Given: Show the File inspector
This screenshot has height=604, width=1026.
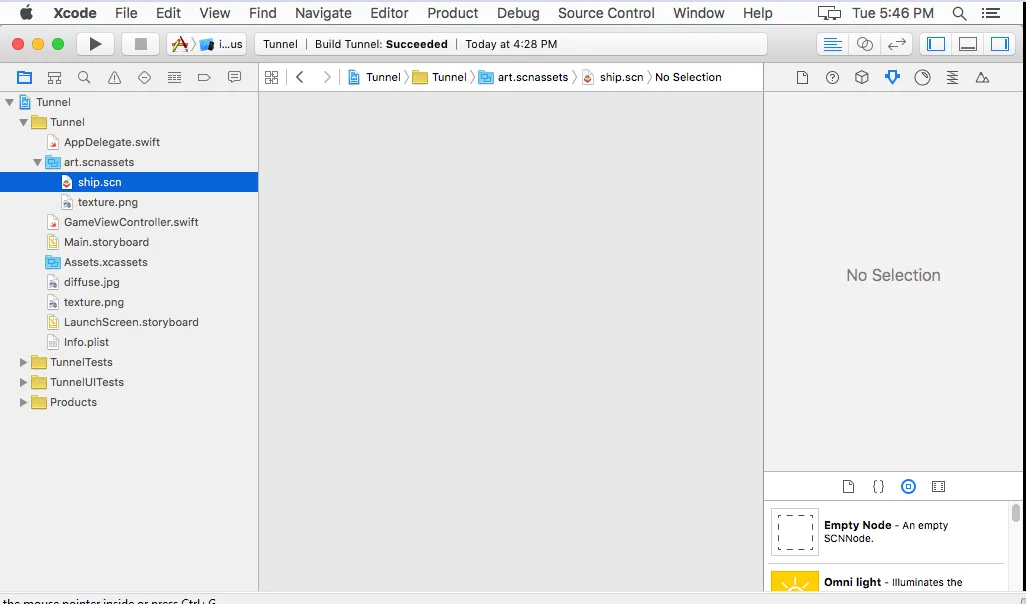Looking at the screenshot, I should click(802, 77).
